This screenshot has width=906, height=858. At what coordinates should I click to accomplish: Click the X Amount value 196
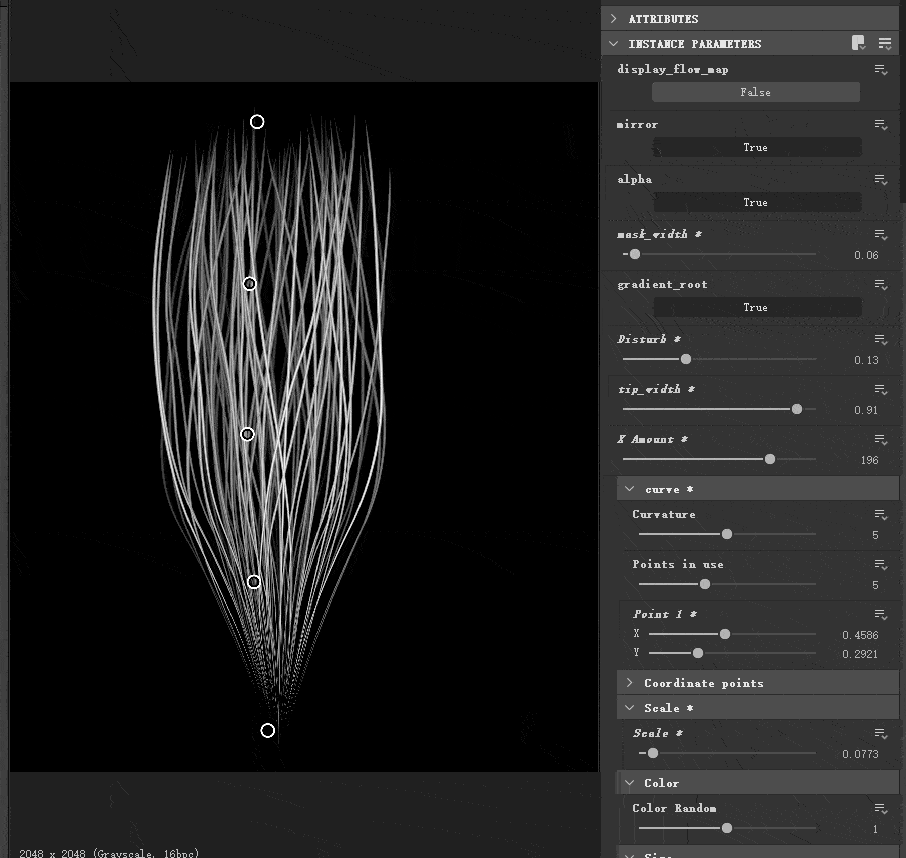(869, 460)
